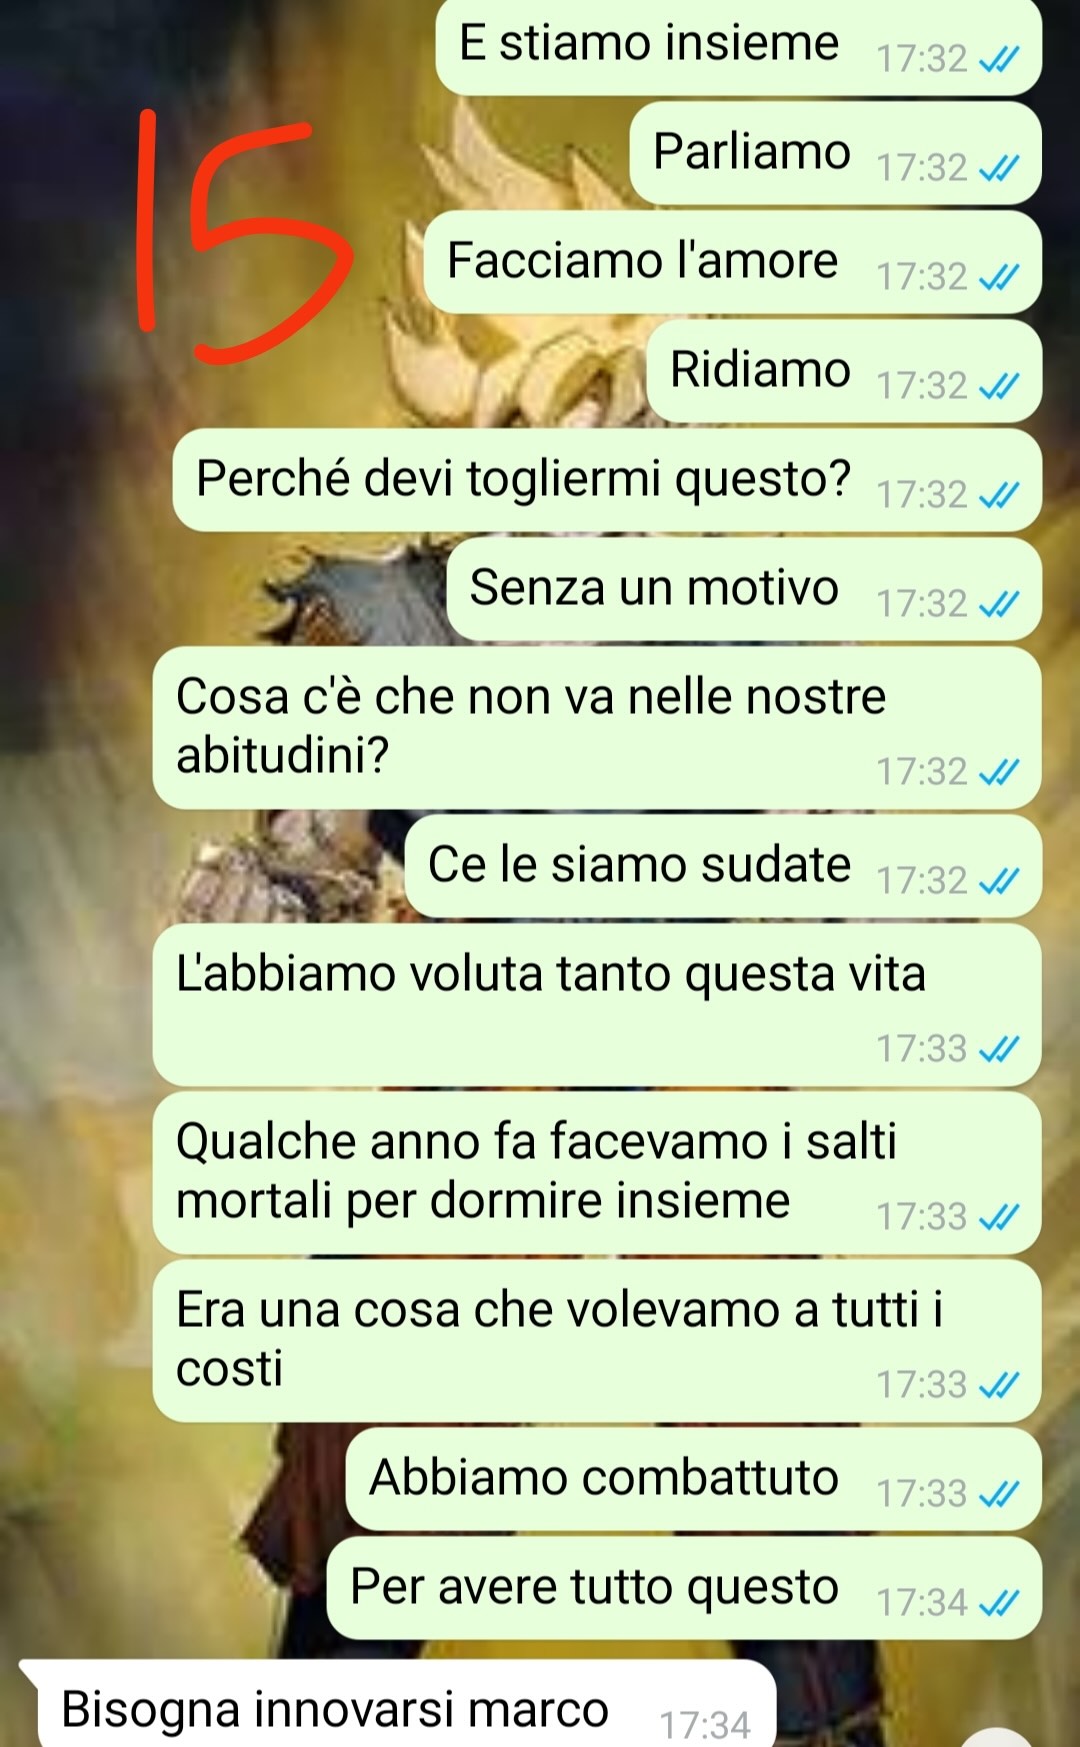Viewport: 1080px width, 1747px height.
Task: Select the "L'abbiamo voluta tanto questa vita" bubble
Action: [x=597, y=1005]
